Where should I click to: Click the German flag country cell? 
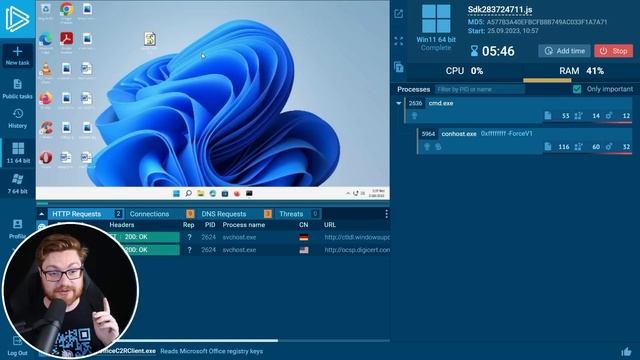pyautogui.click(x=304, y=237)
